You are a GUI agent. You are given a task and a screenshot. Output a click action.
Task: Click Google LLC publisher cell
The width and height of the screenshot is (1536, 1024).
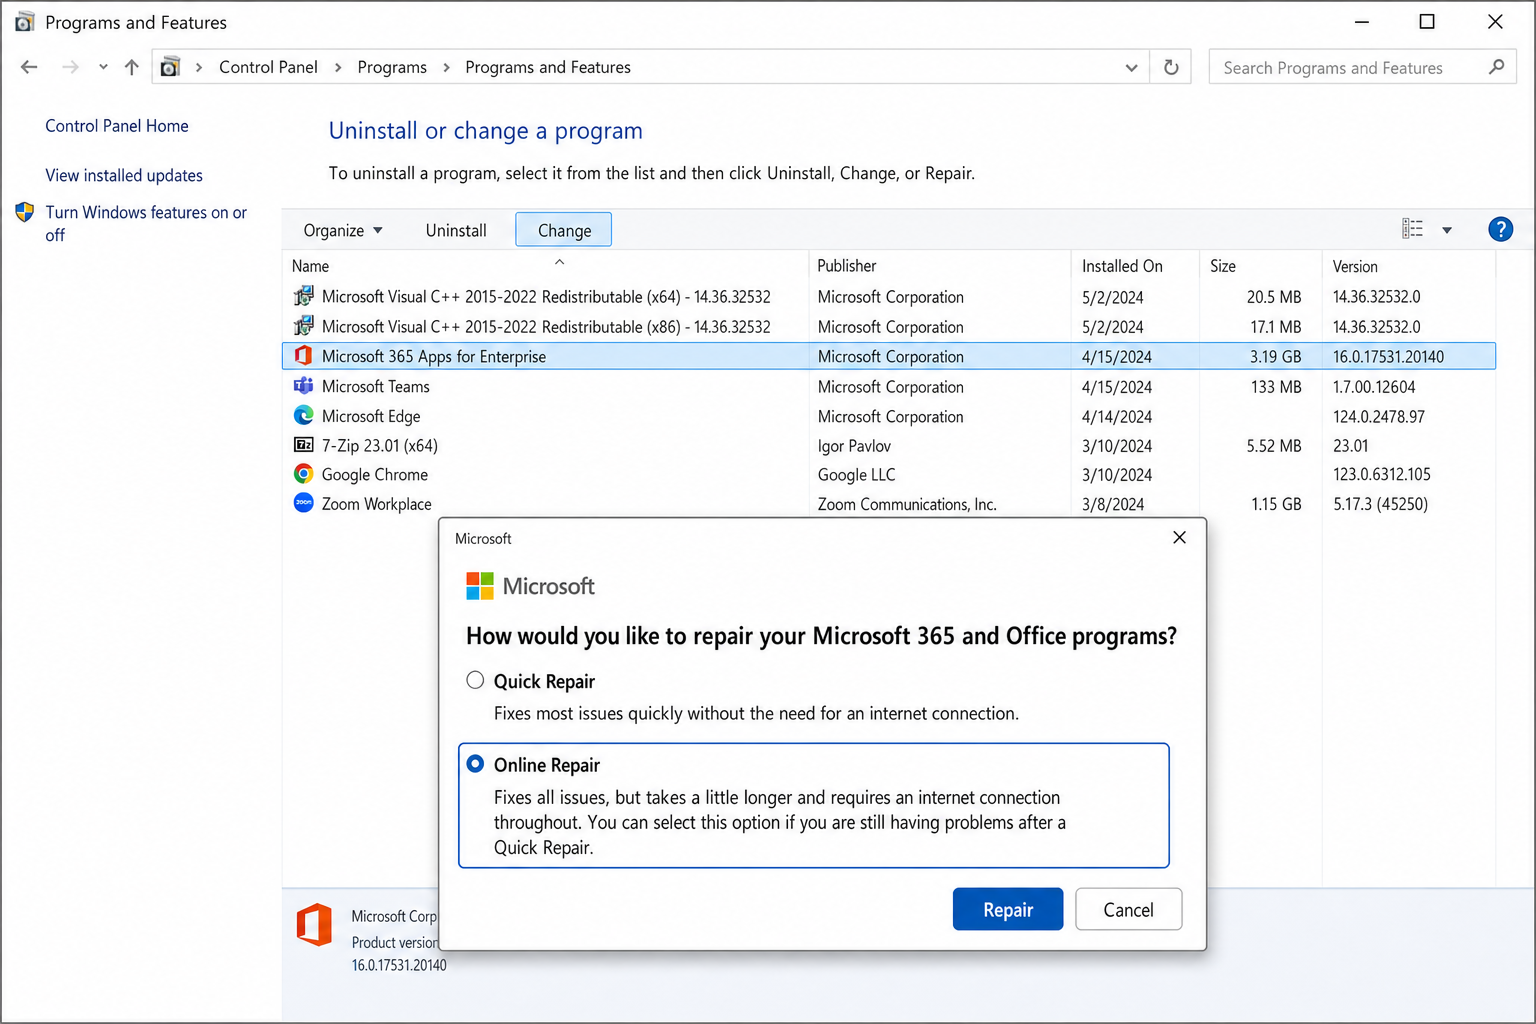point(857,475)
